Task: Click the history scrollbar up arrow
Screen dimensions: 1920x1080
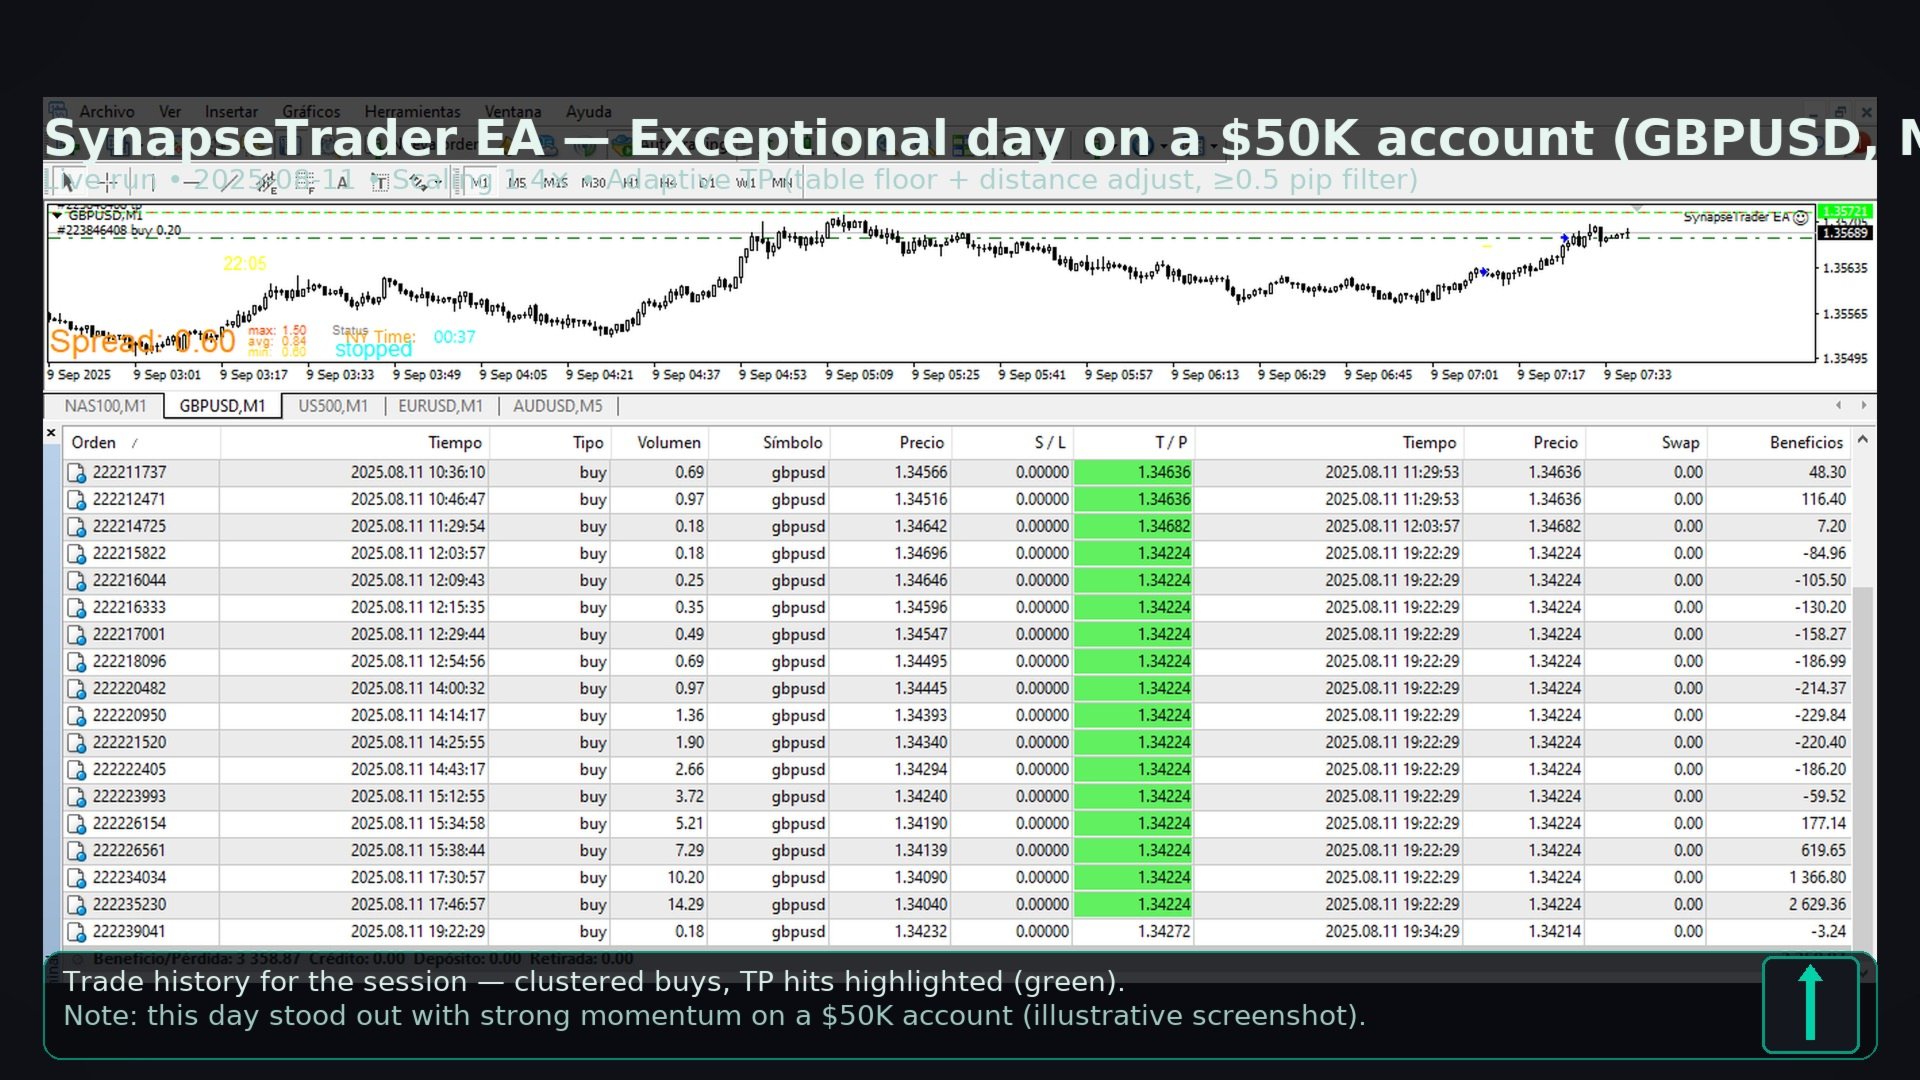Action: click(x=1862, y=439)
